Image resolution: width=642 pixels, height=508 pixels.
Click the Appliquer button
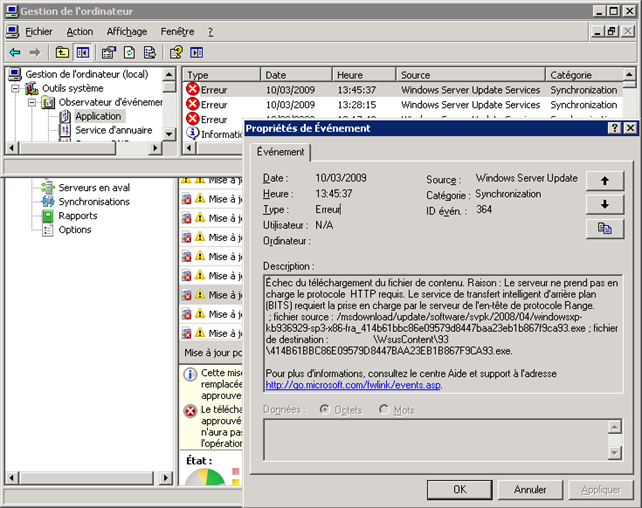tap(601, 490)
